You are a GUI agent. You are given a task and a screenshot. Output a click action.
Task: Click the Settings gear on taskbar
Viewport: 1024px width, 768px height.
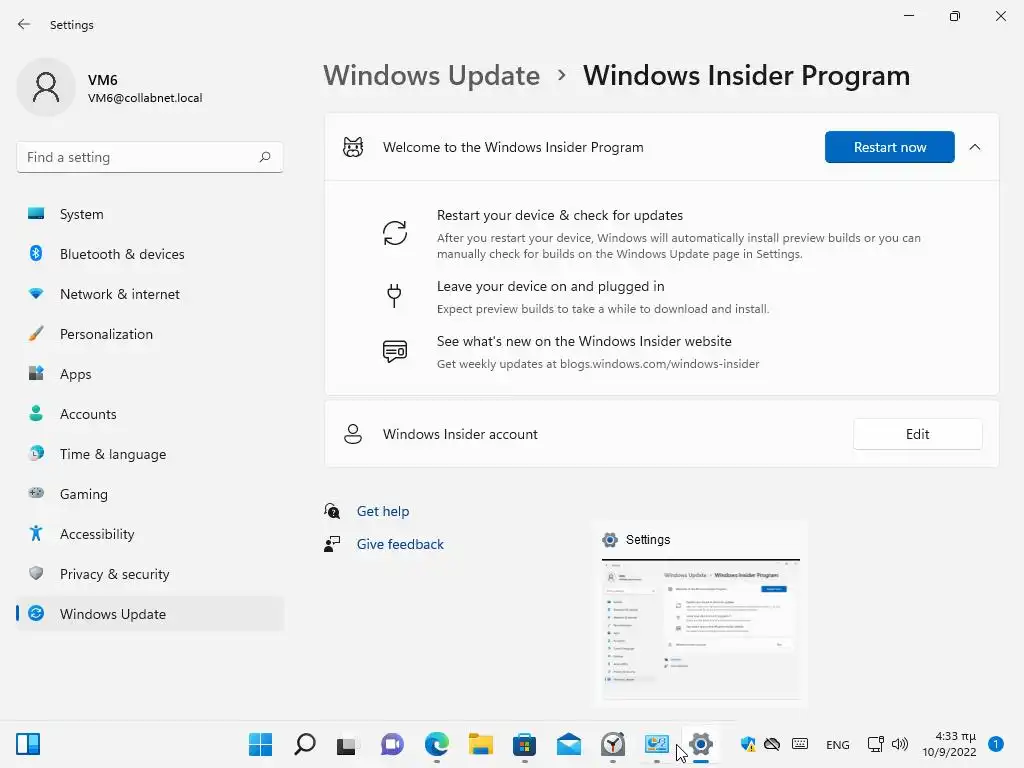click(x=701, y=744)
